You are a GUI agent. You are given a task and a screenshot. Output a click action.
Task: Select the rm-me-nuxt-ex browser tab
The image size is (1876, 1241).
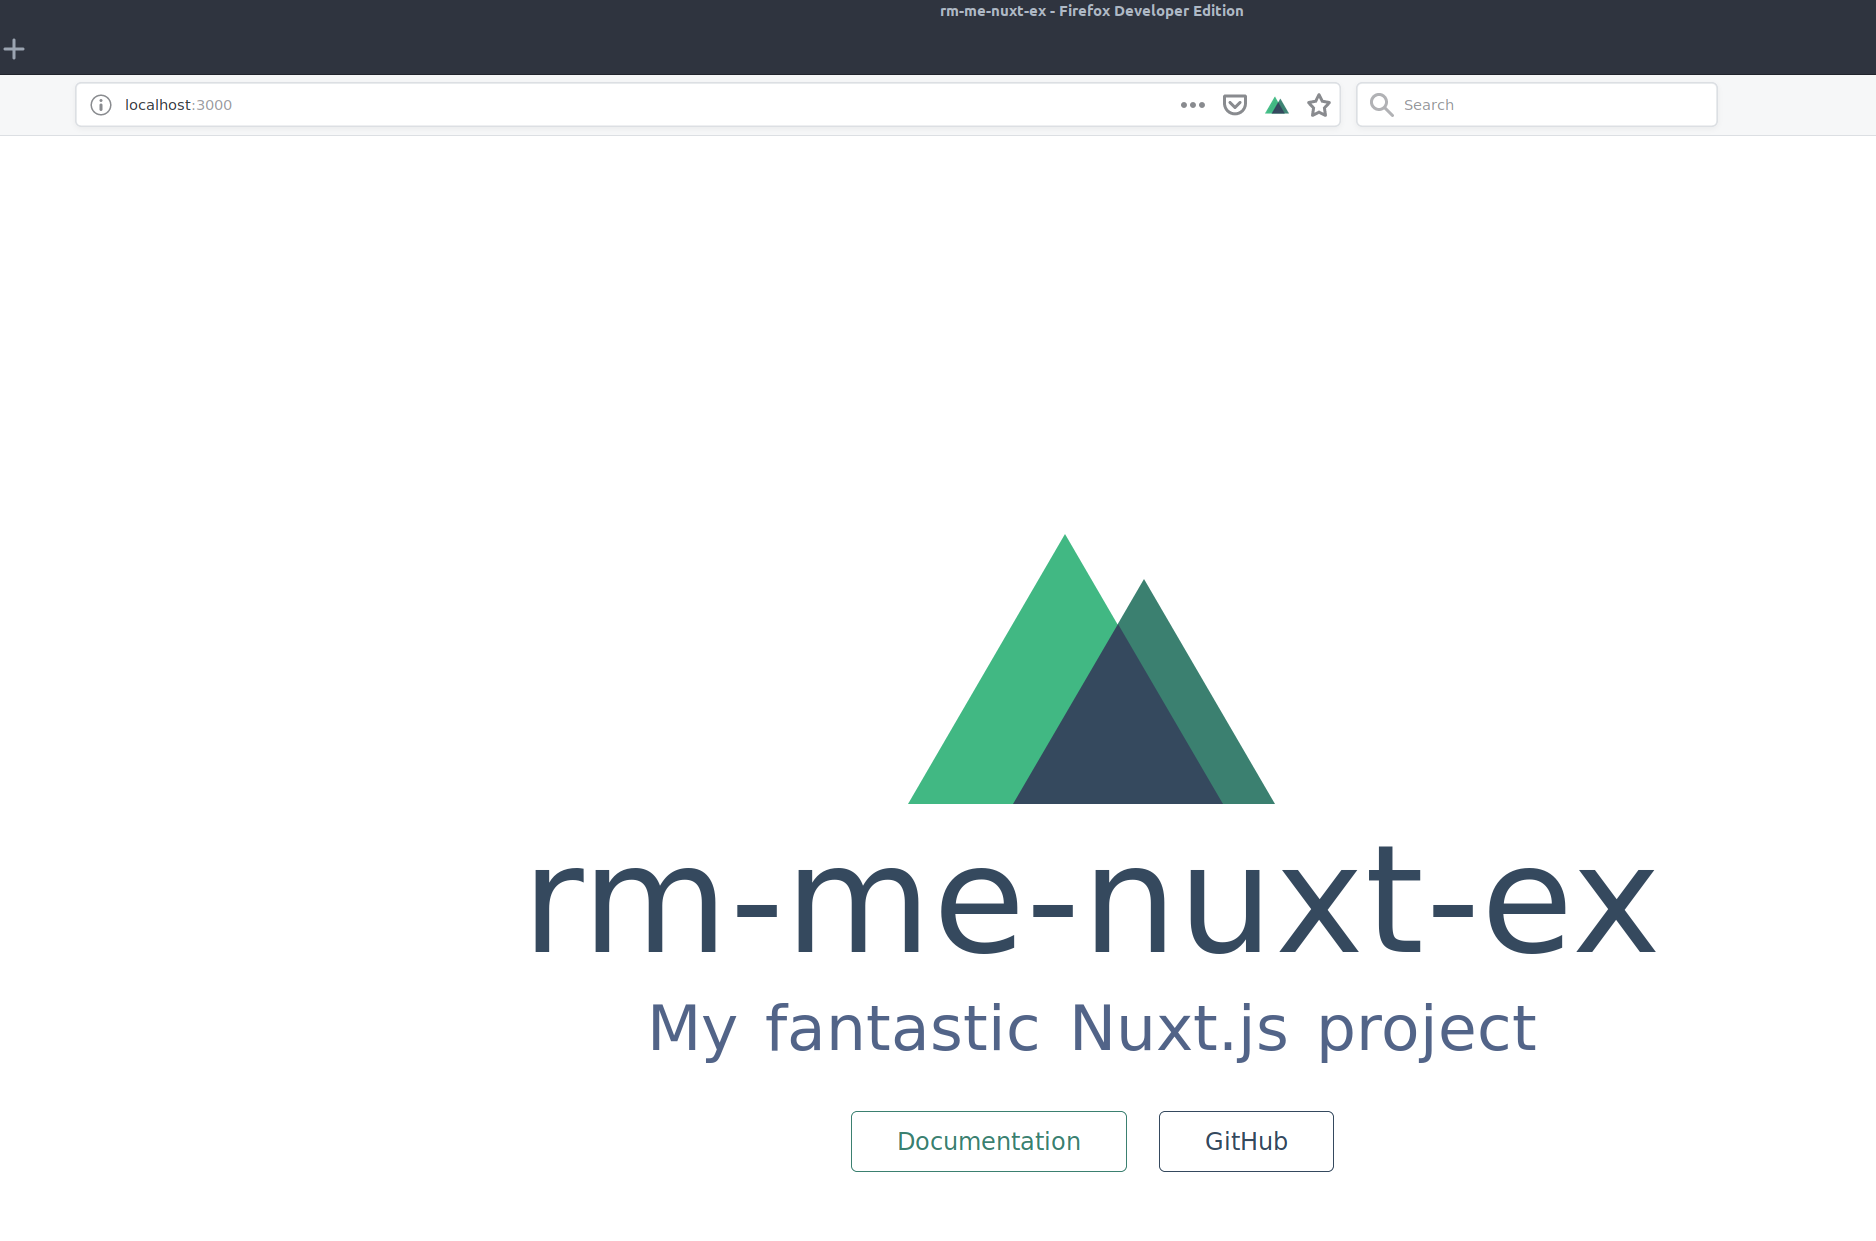pos(1090,11)
